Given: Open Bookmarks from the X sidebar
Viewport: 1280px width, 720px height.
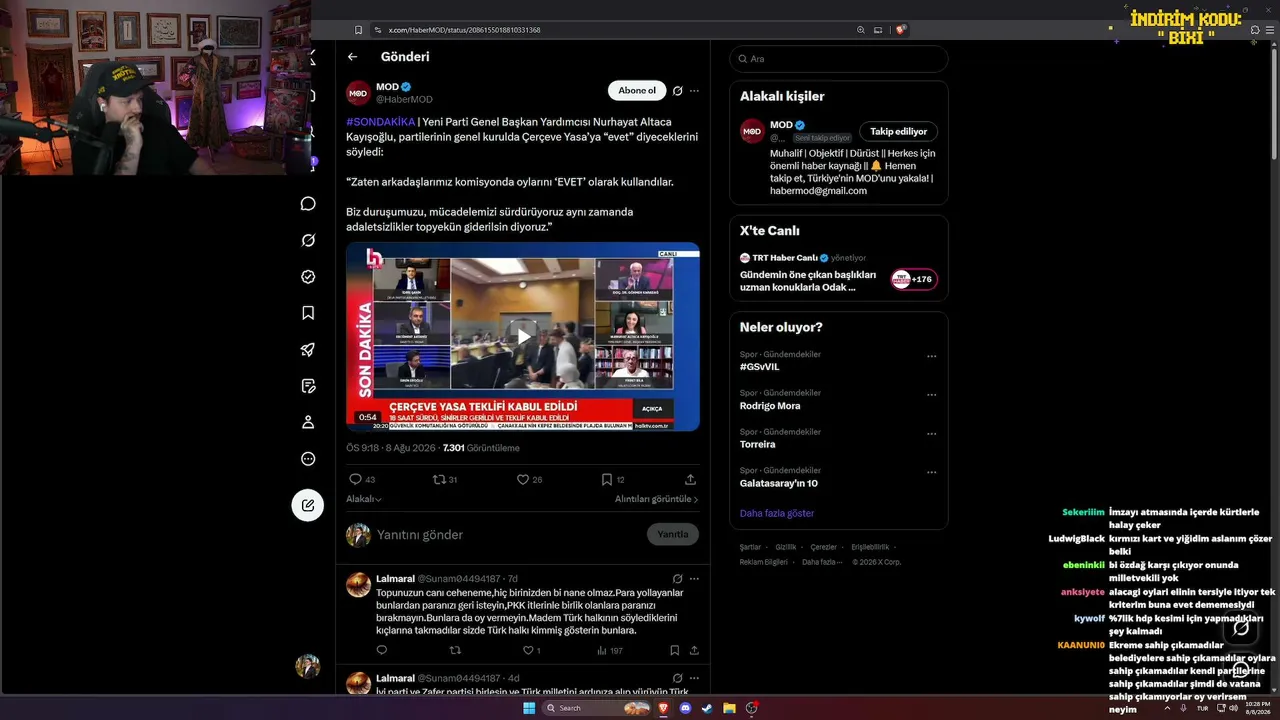Looking at the screenshot, I should click(308, 313).
